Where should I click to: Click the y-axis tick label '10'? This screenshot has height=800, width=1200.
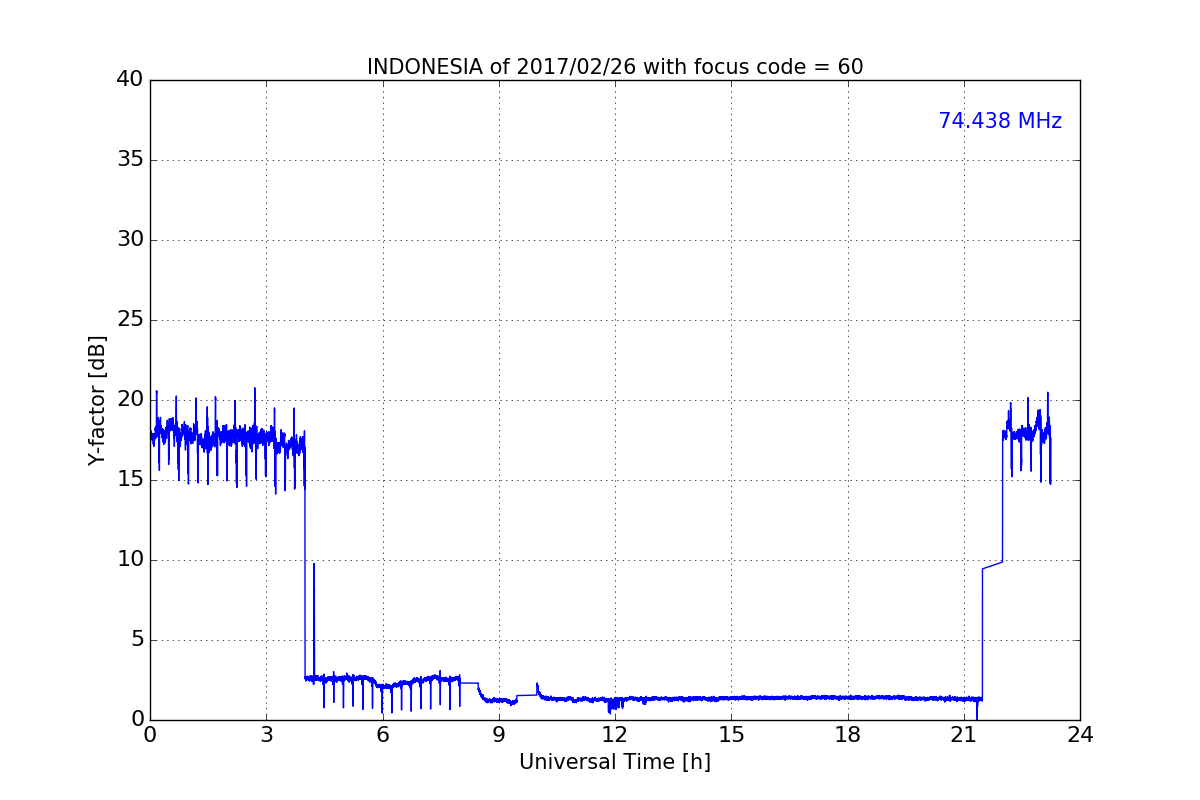(130, 560)
